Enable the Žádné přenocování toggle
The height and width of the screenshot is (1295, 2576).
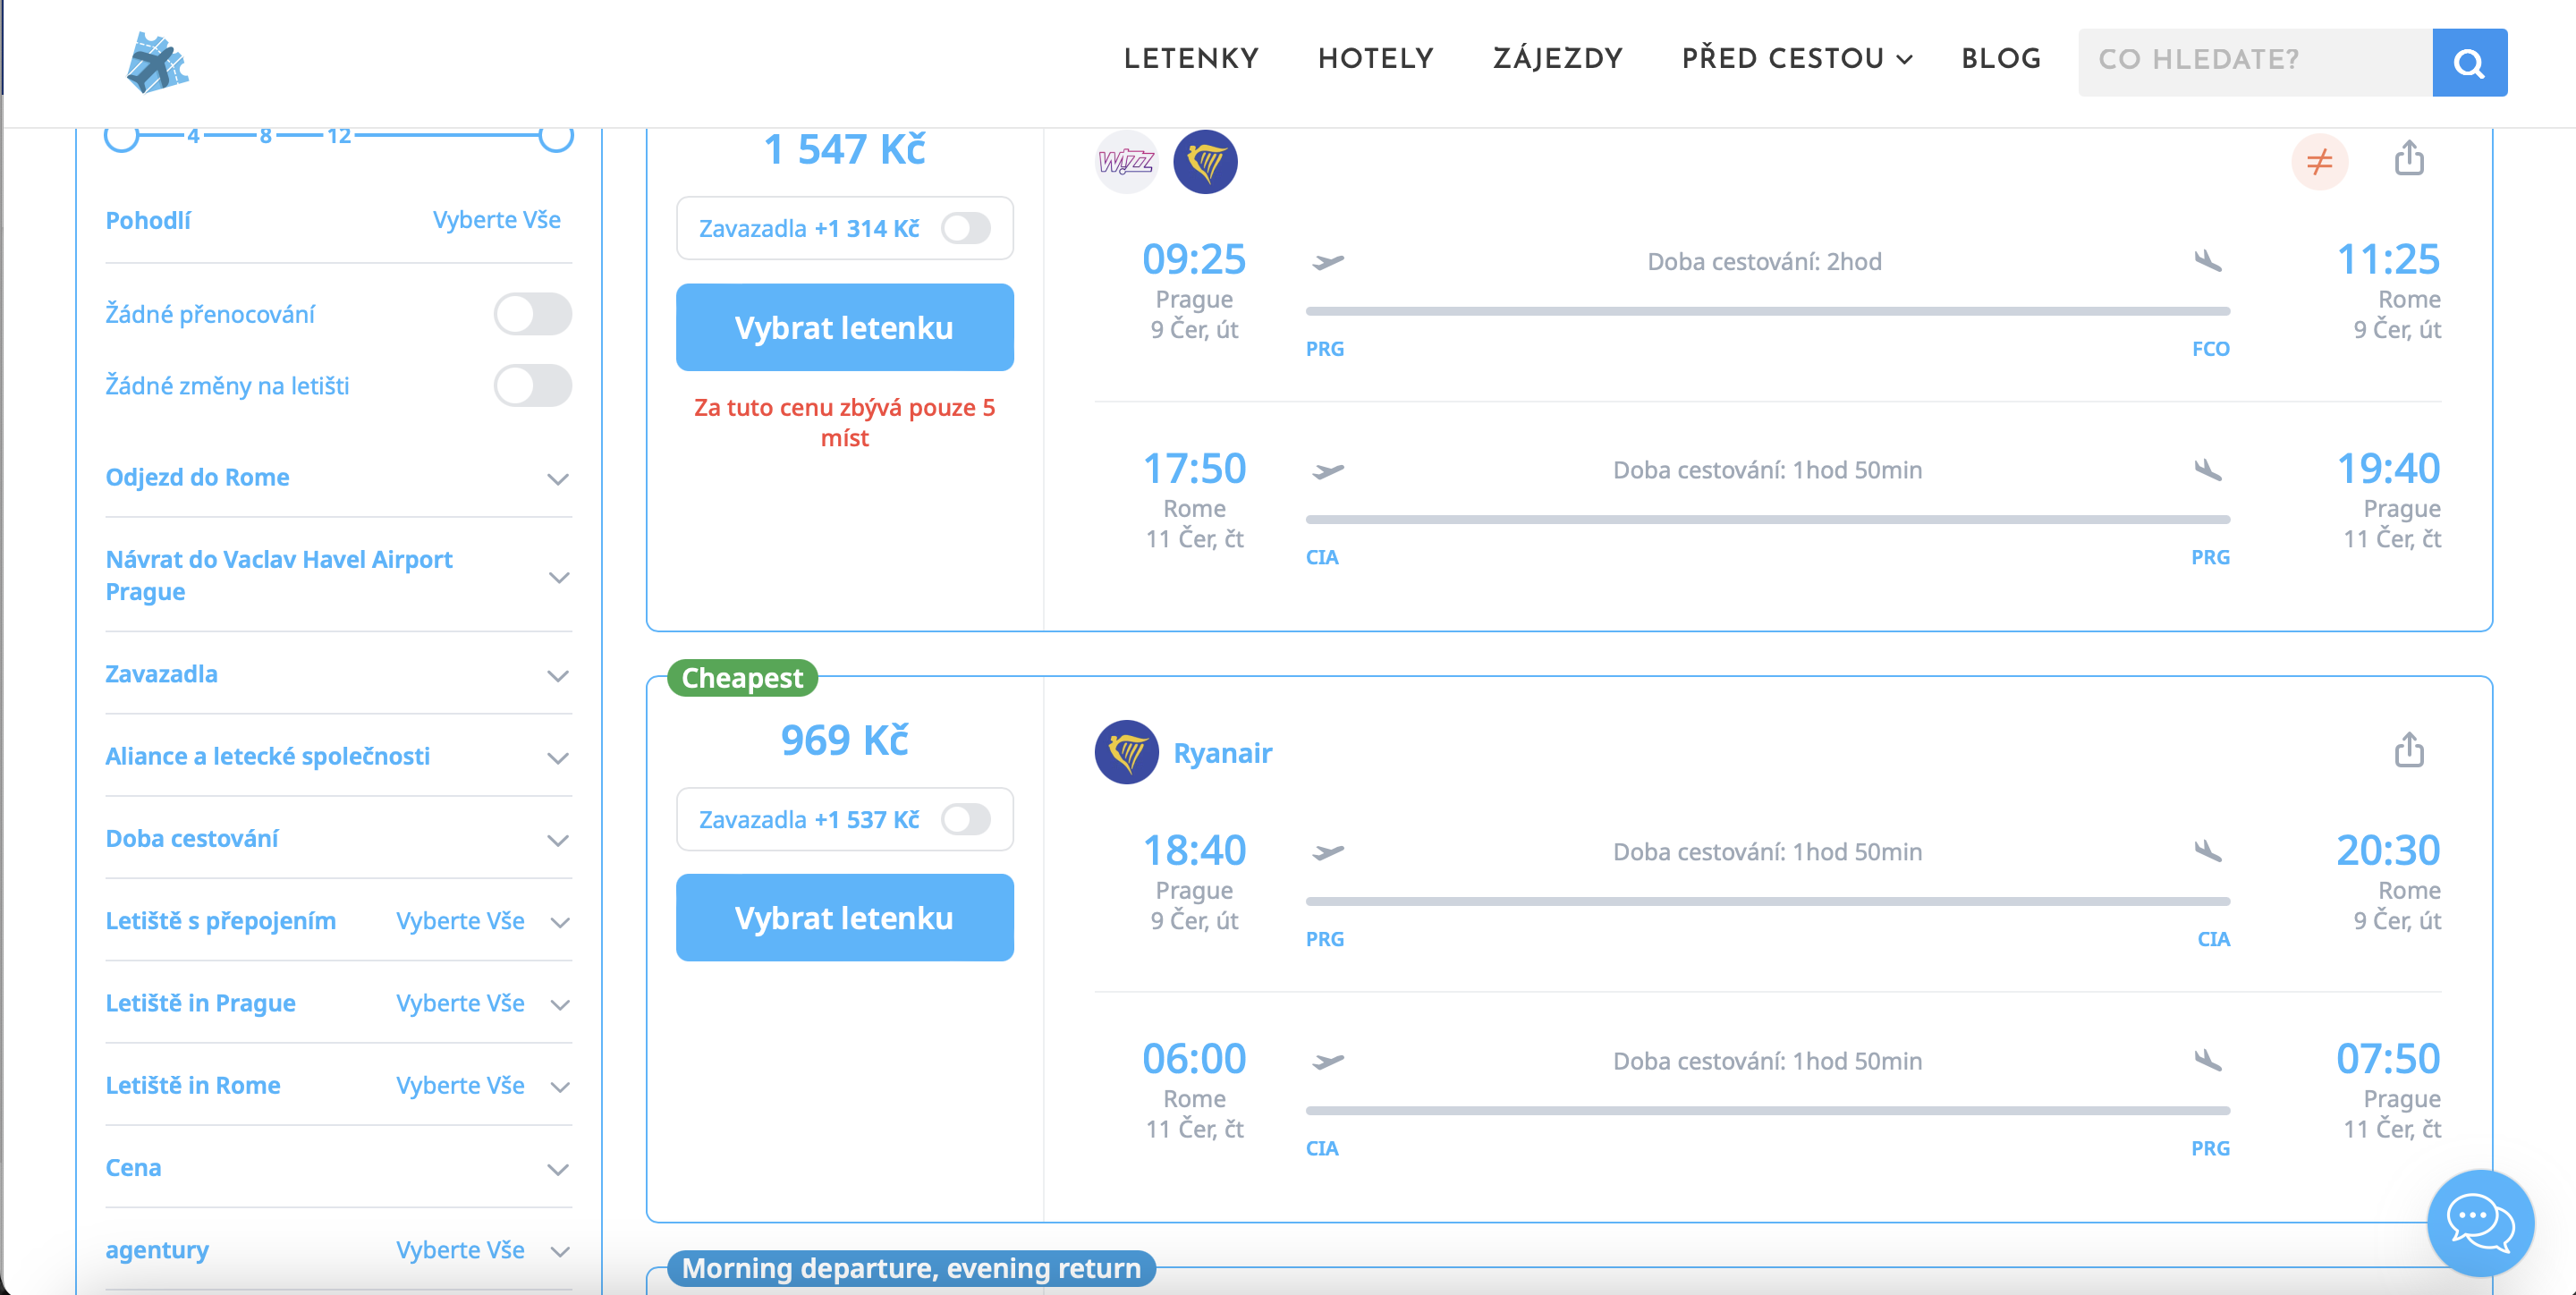532,314
